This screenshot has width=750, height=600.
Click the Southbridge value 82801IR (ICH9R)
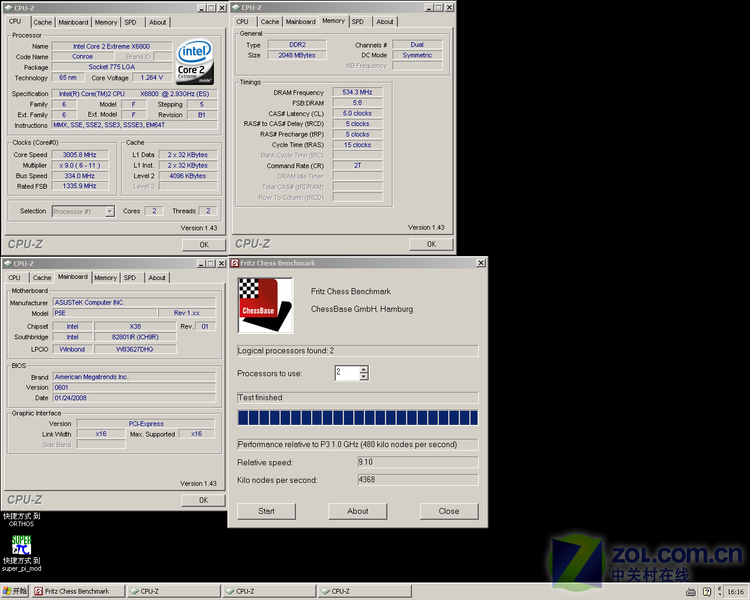point(135,337)
